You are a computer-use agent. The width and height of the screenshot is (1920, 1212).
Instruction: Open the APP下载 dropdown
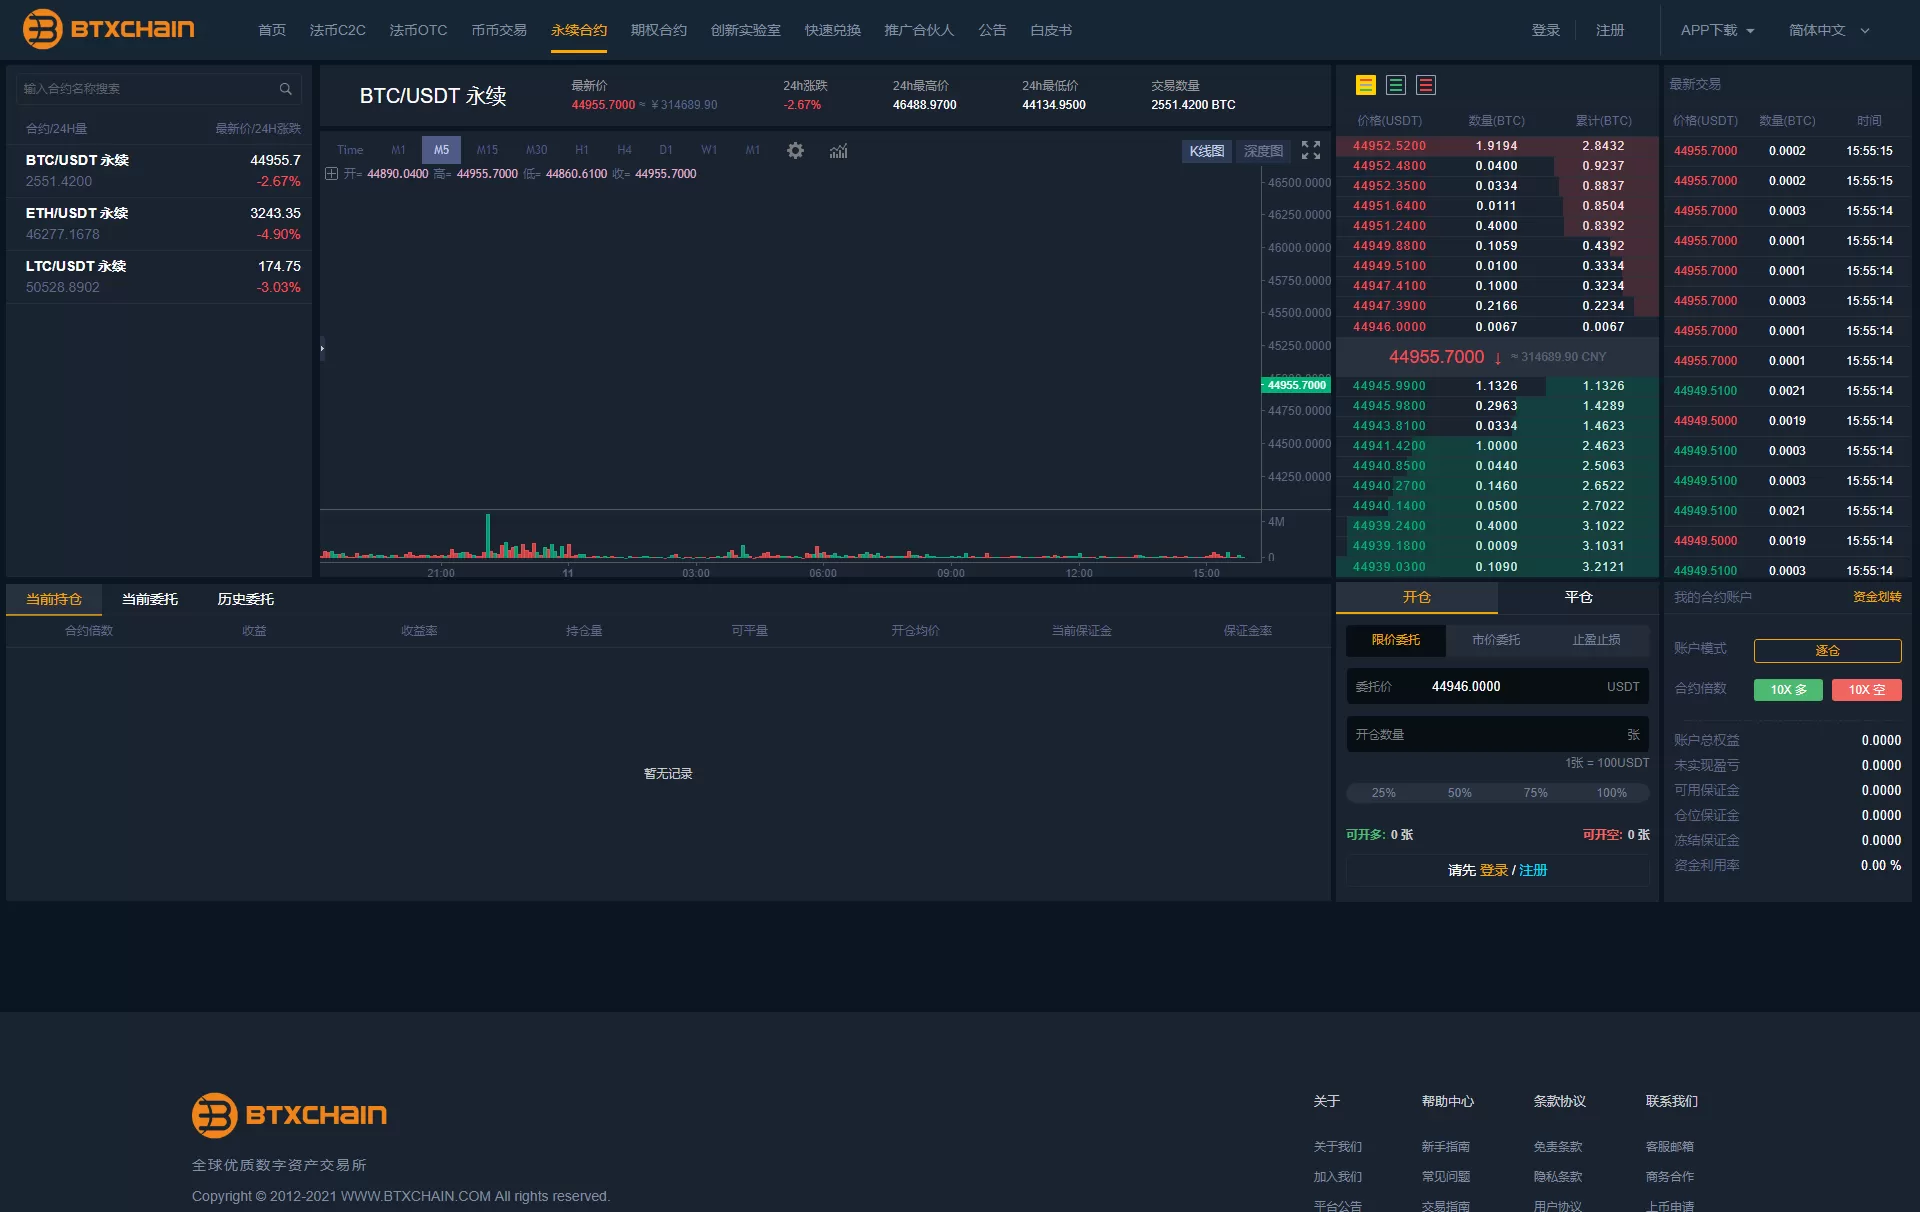click(x=1717, y=30)
